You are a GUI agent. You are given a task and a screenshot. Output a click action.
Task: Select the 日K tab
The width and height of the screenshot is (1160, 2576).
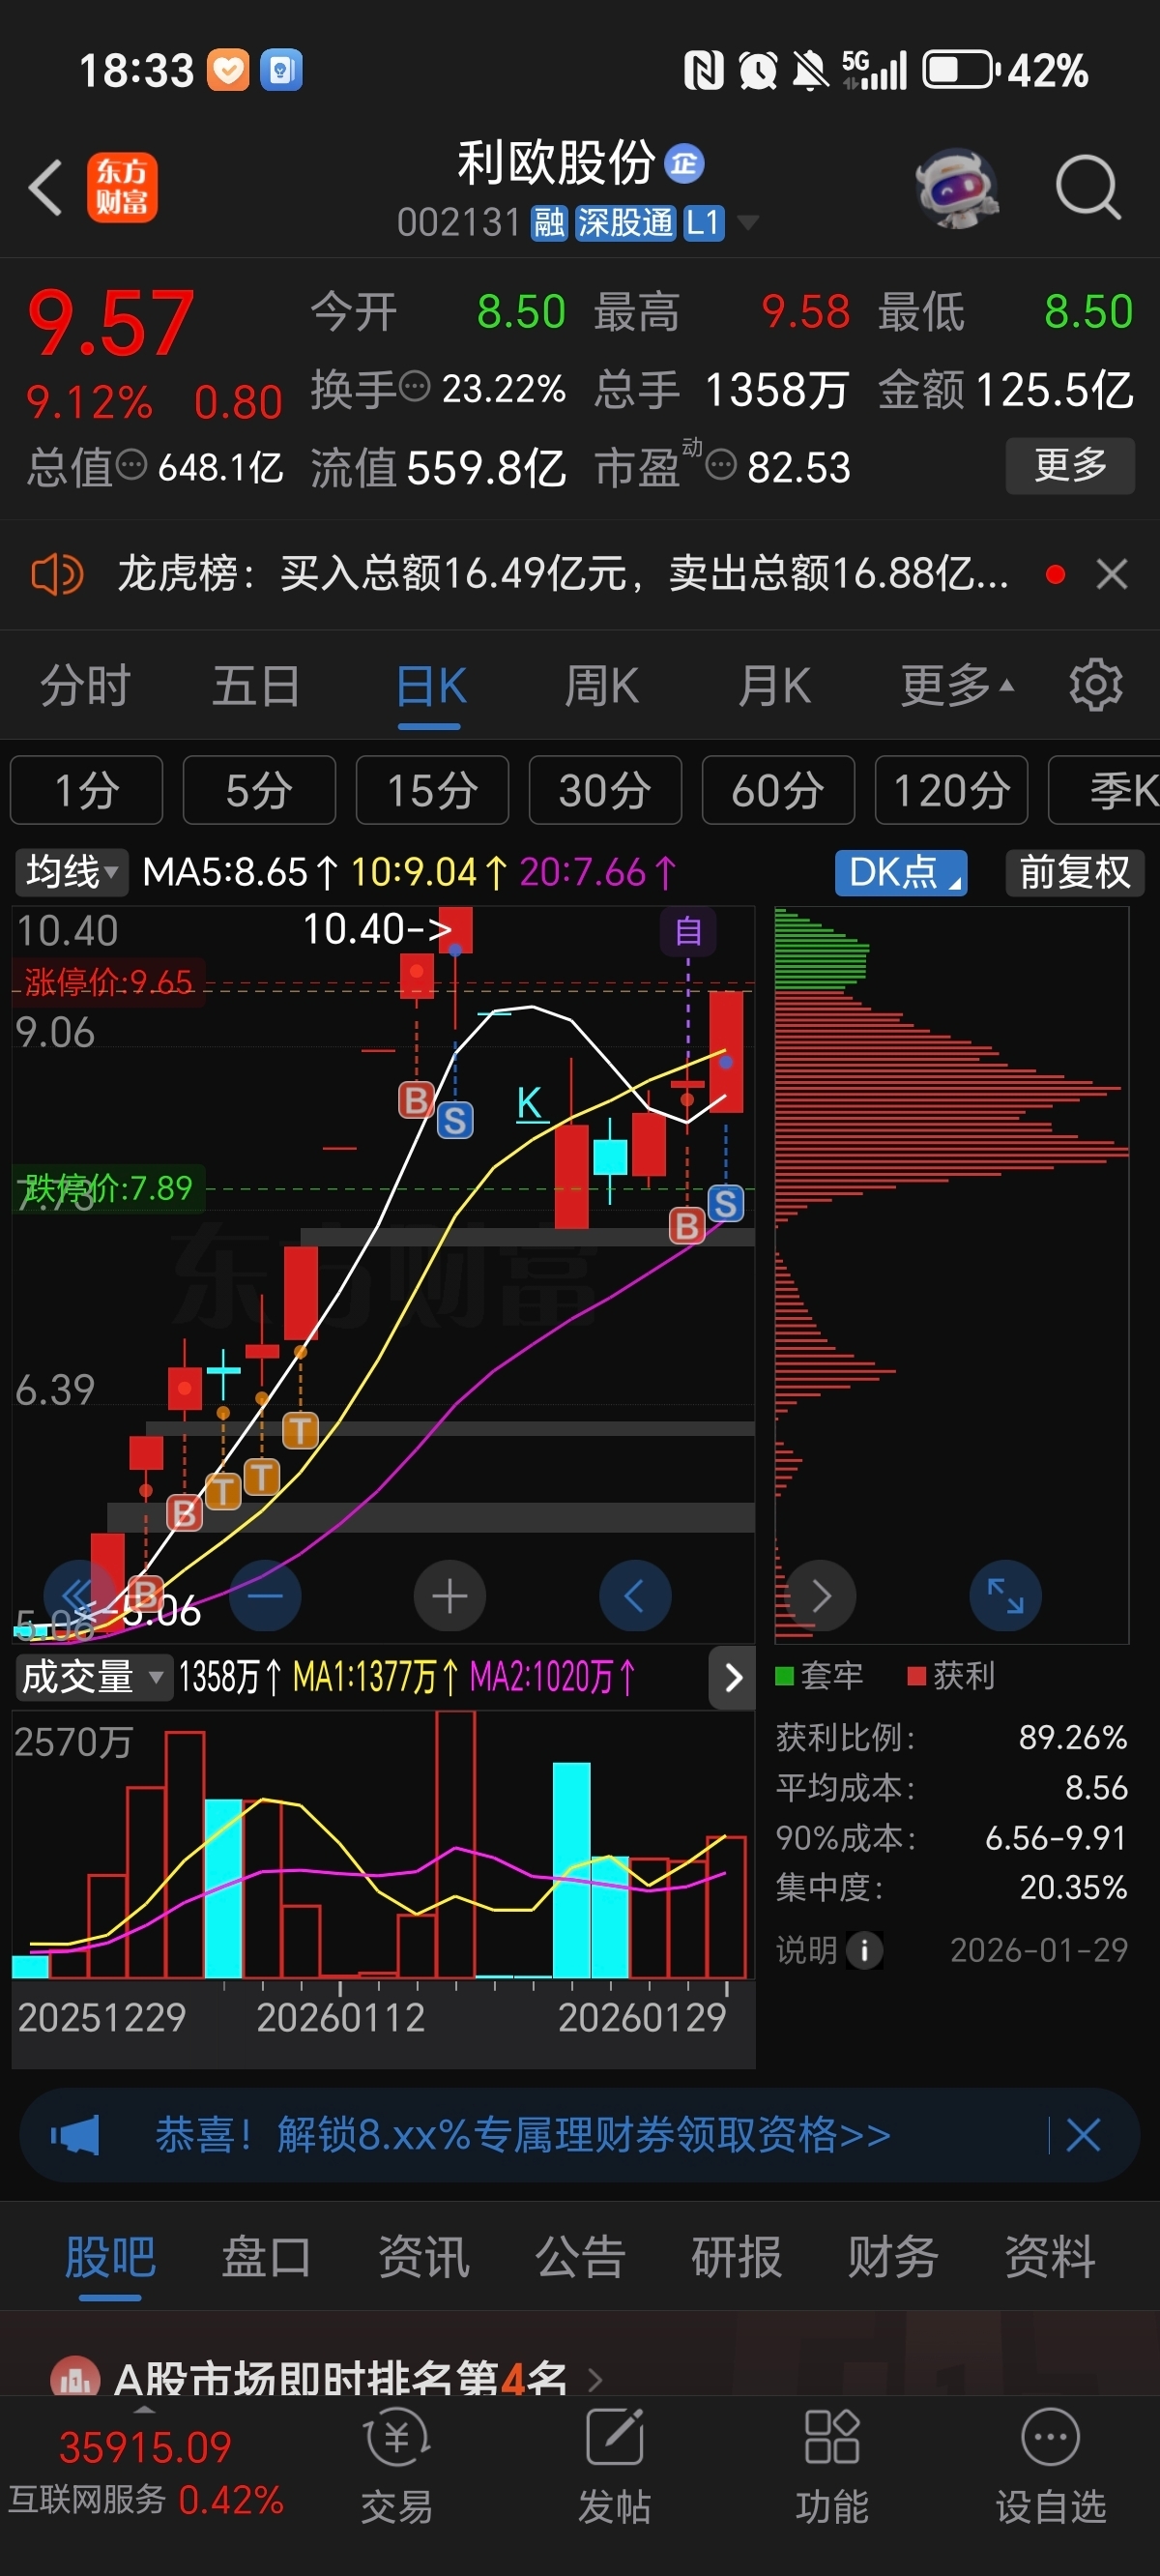[x=430, y=686]
